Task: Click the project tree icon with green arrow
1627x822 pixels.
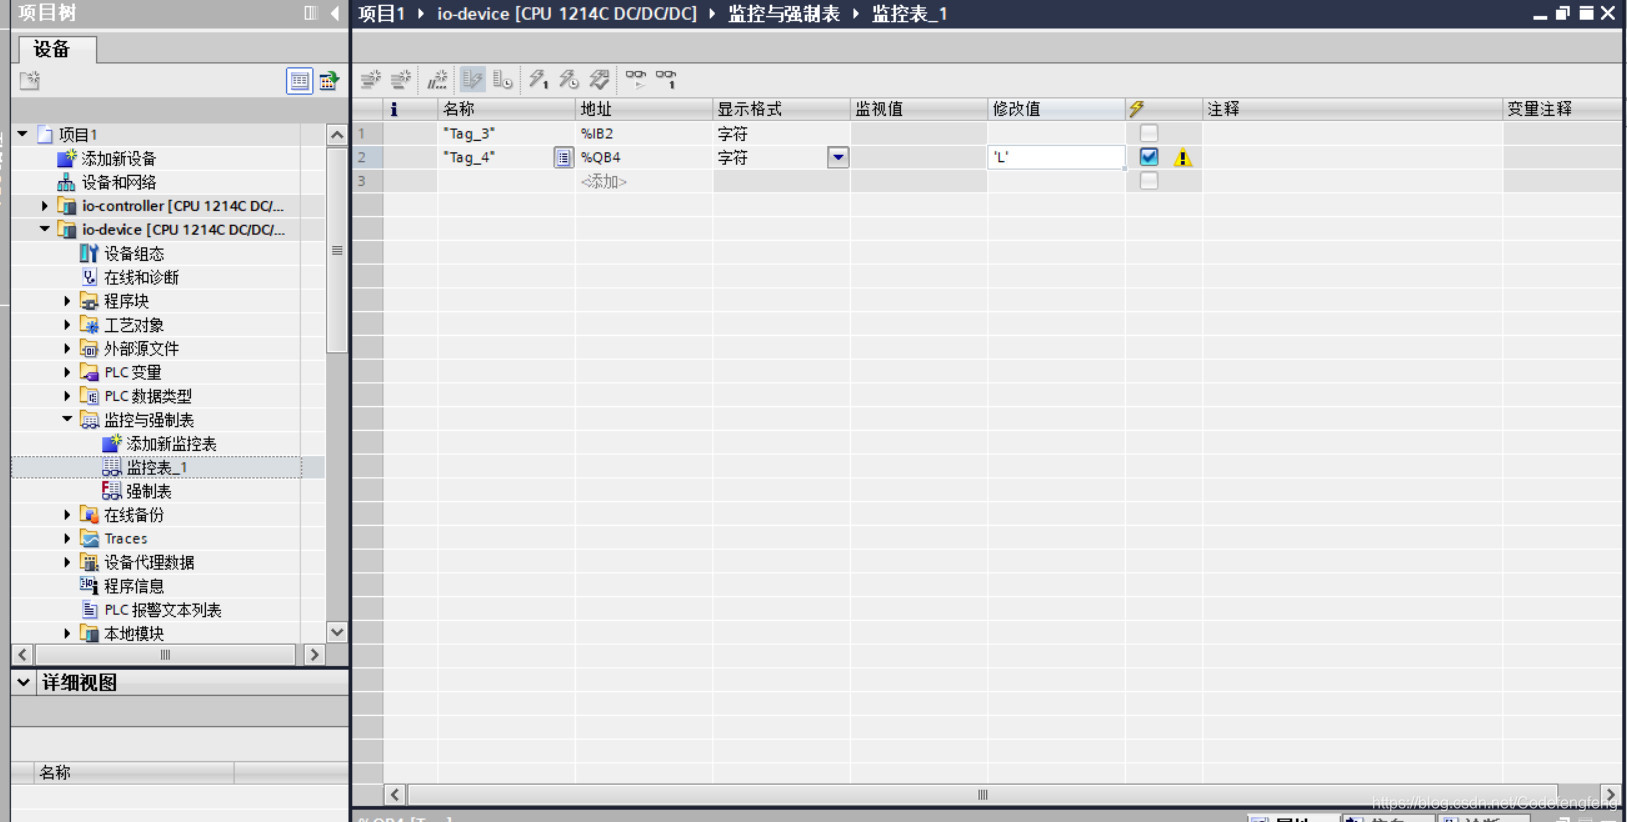Action: [329, 81]
